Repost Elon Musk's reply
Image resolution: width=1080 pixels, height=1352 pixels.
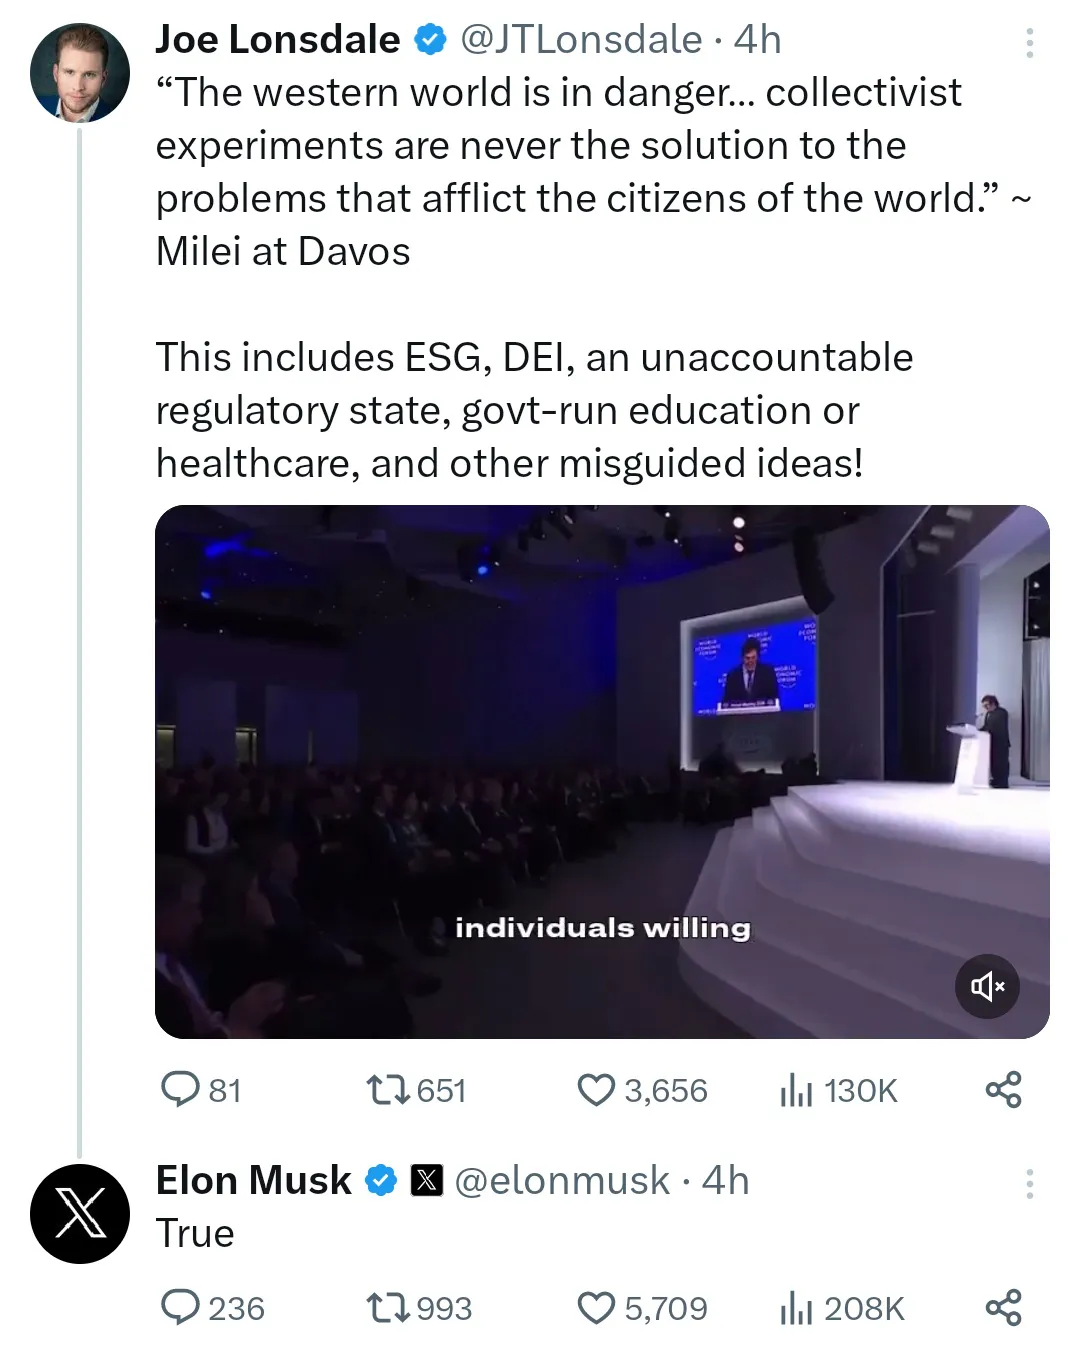coord(389,1307)
